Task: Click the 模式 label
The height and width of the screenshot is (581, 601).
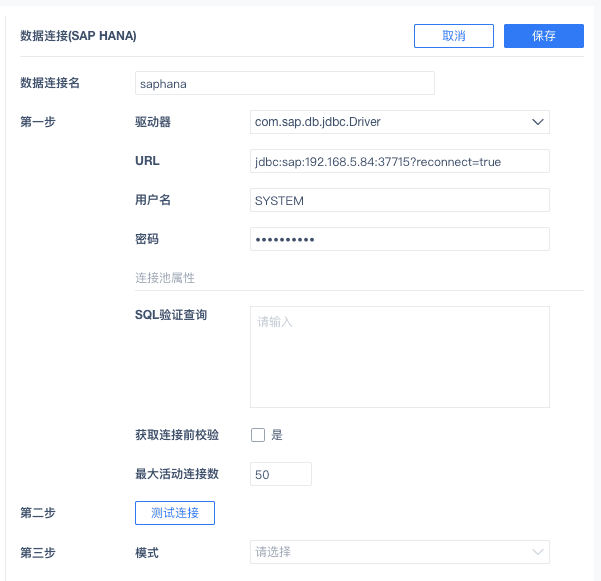Action: tap(147, 553)
